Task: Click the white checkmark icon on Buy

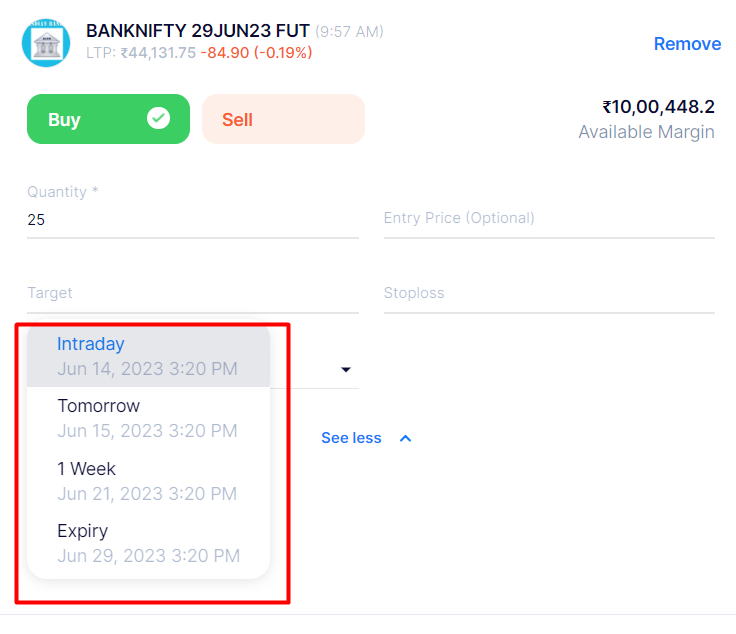Action: pyautogui.click(x=158, y=119)
